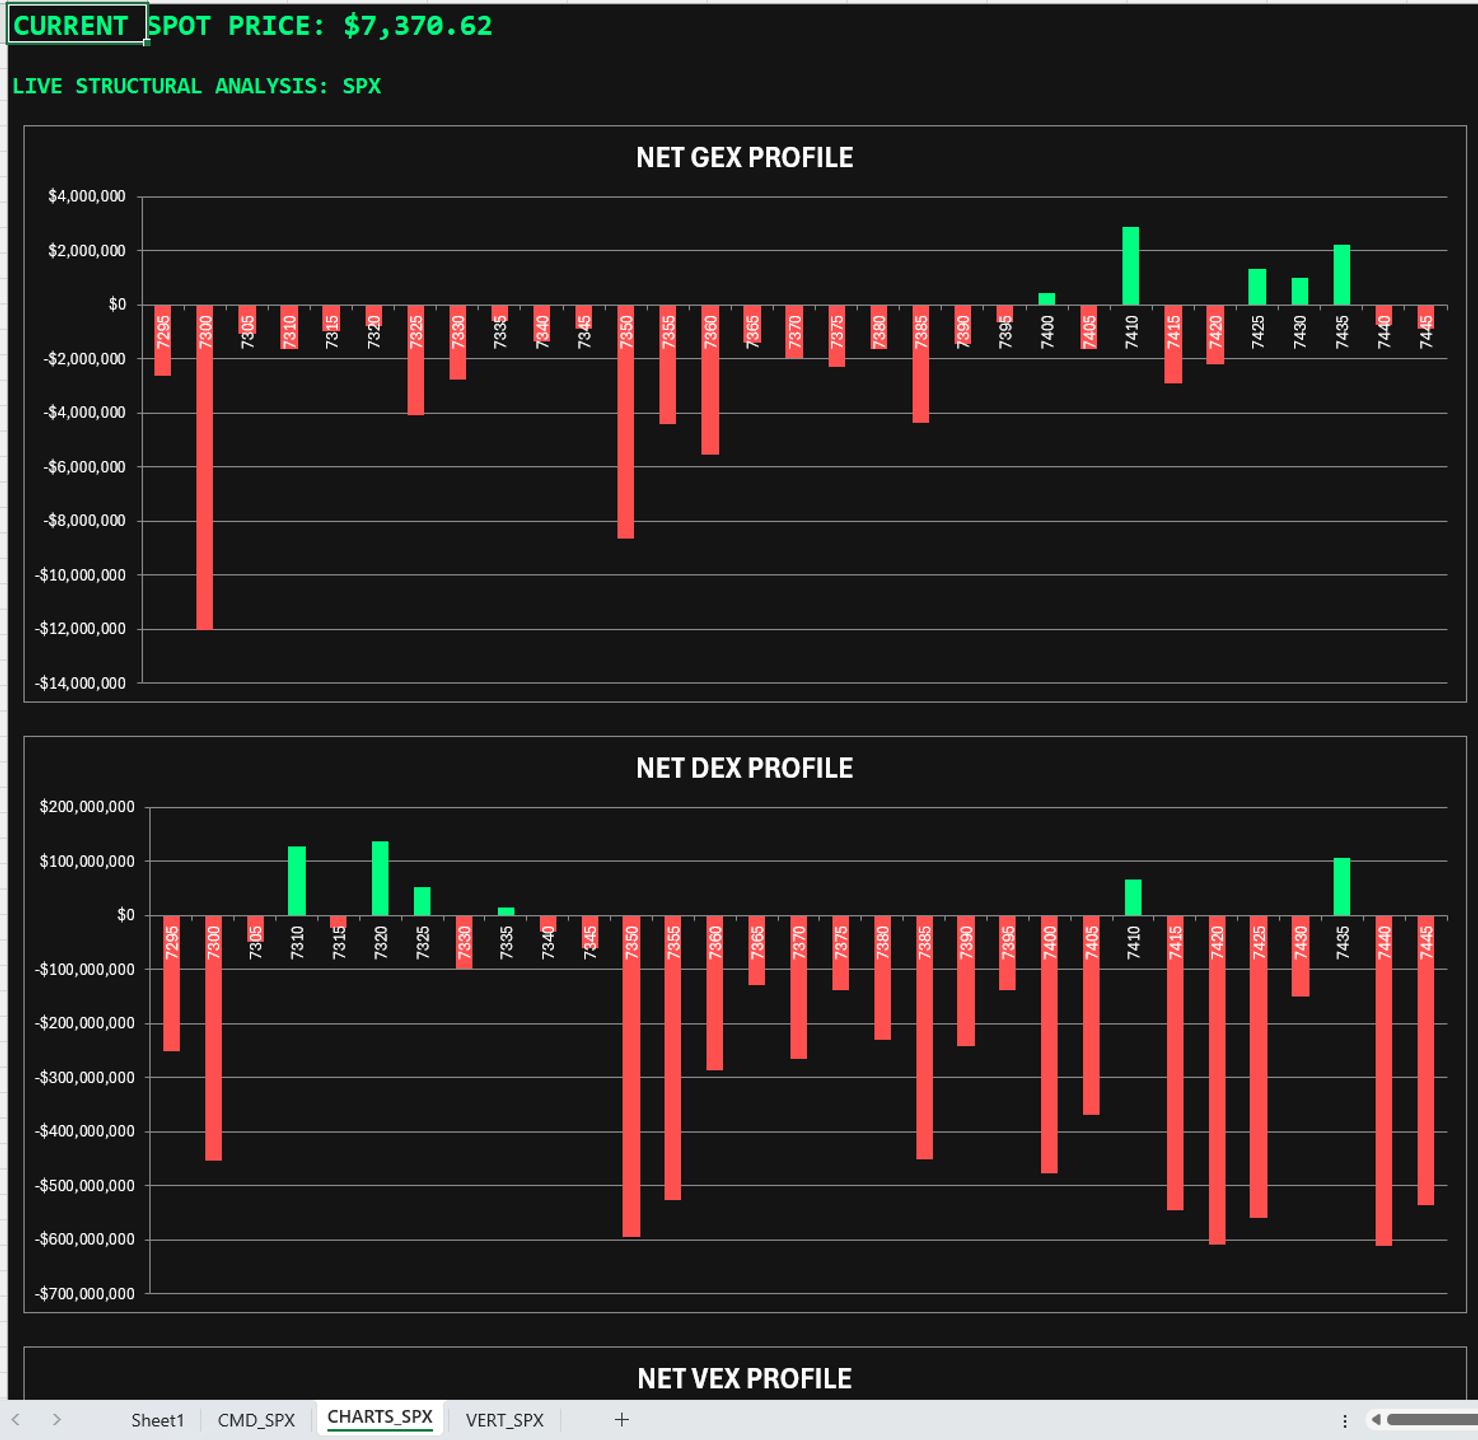The width and height of the screenshot is (1478, 1440).
Task: Click the 7445 red bar in DEX chart
Action: (1426, 1060)
